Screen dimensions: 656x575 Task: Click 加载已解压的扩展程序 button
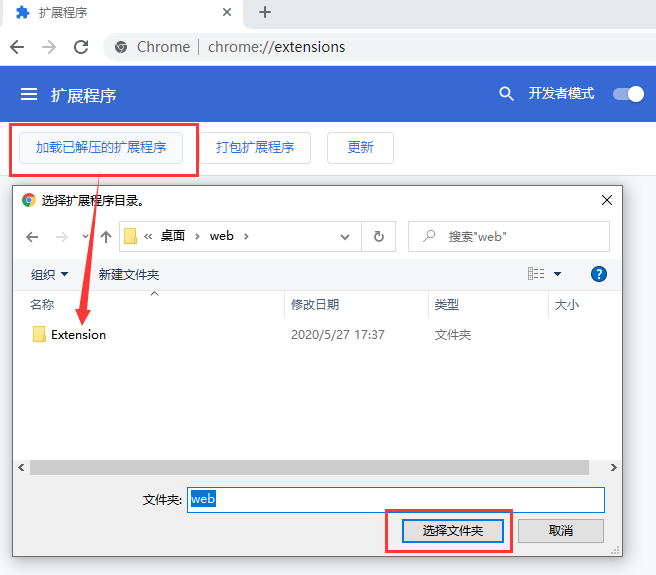pos(101,148)
